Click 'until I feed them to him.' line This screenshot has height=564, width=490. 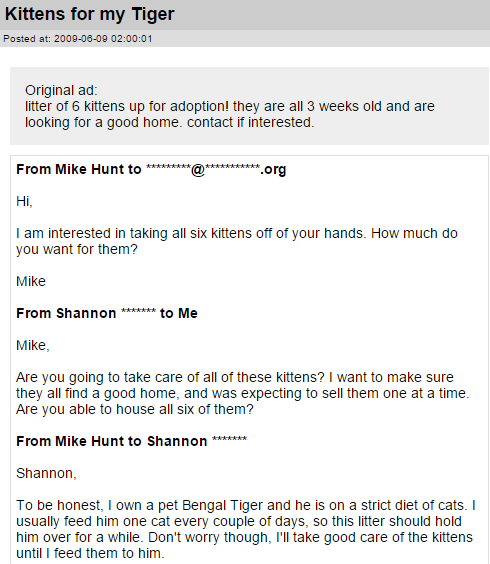[90, 553]
